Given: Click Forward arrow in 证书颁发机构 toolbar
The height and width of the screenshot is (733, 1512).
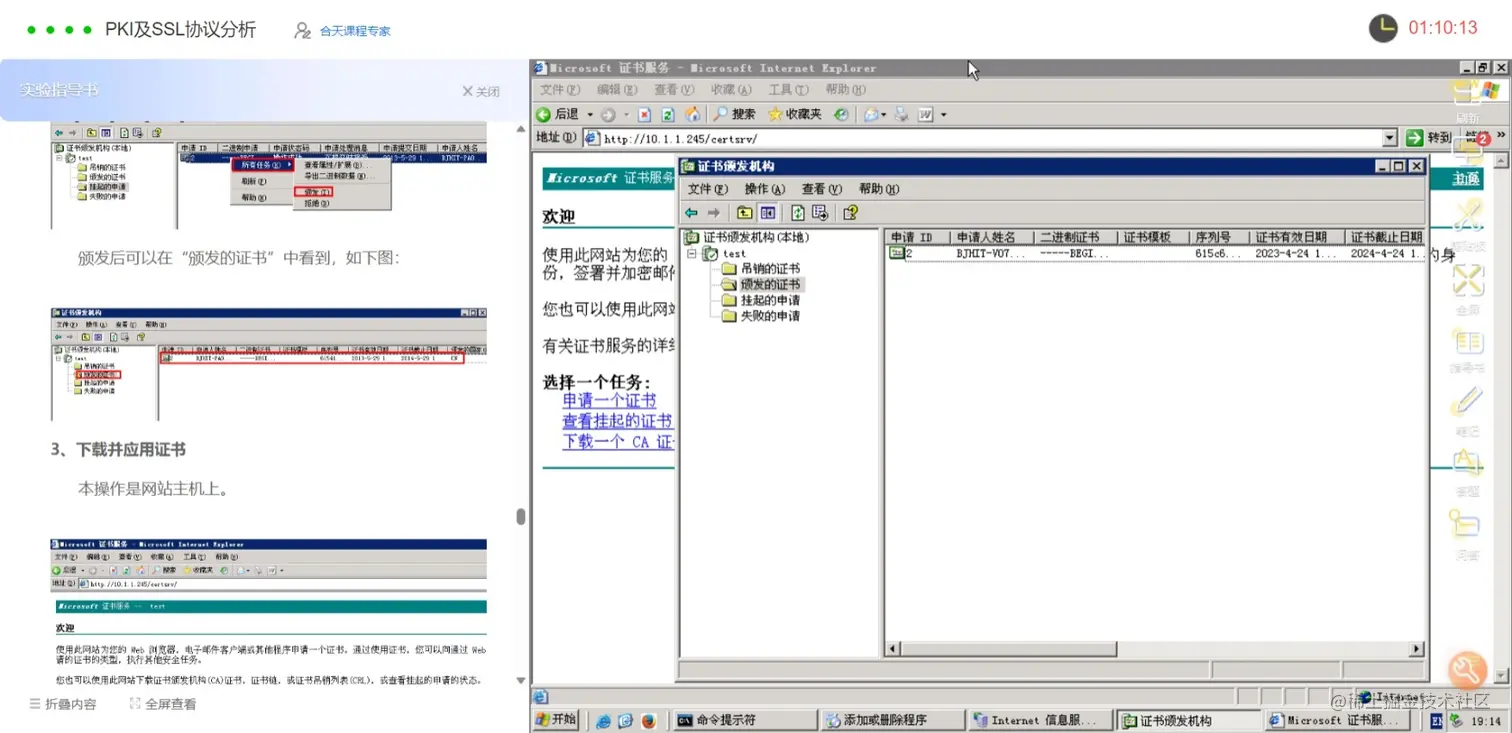Looking at the screenshot, I should pyautogui.click(x=713, y=212).
